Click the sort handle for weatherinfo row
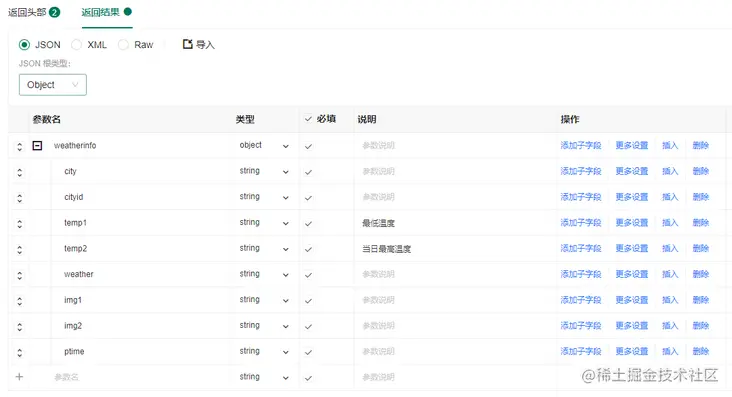Screen dimensions: 732x397 (x=20, y=147)
